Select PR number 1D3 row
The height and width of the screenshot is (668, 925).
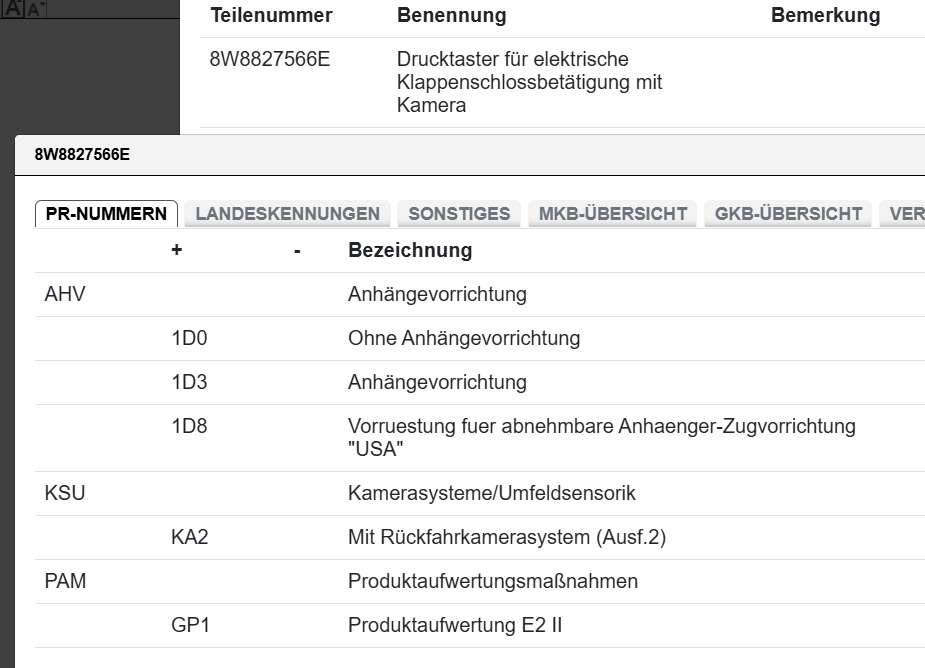(x=437, y=382)
